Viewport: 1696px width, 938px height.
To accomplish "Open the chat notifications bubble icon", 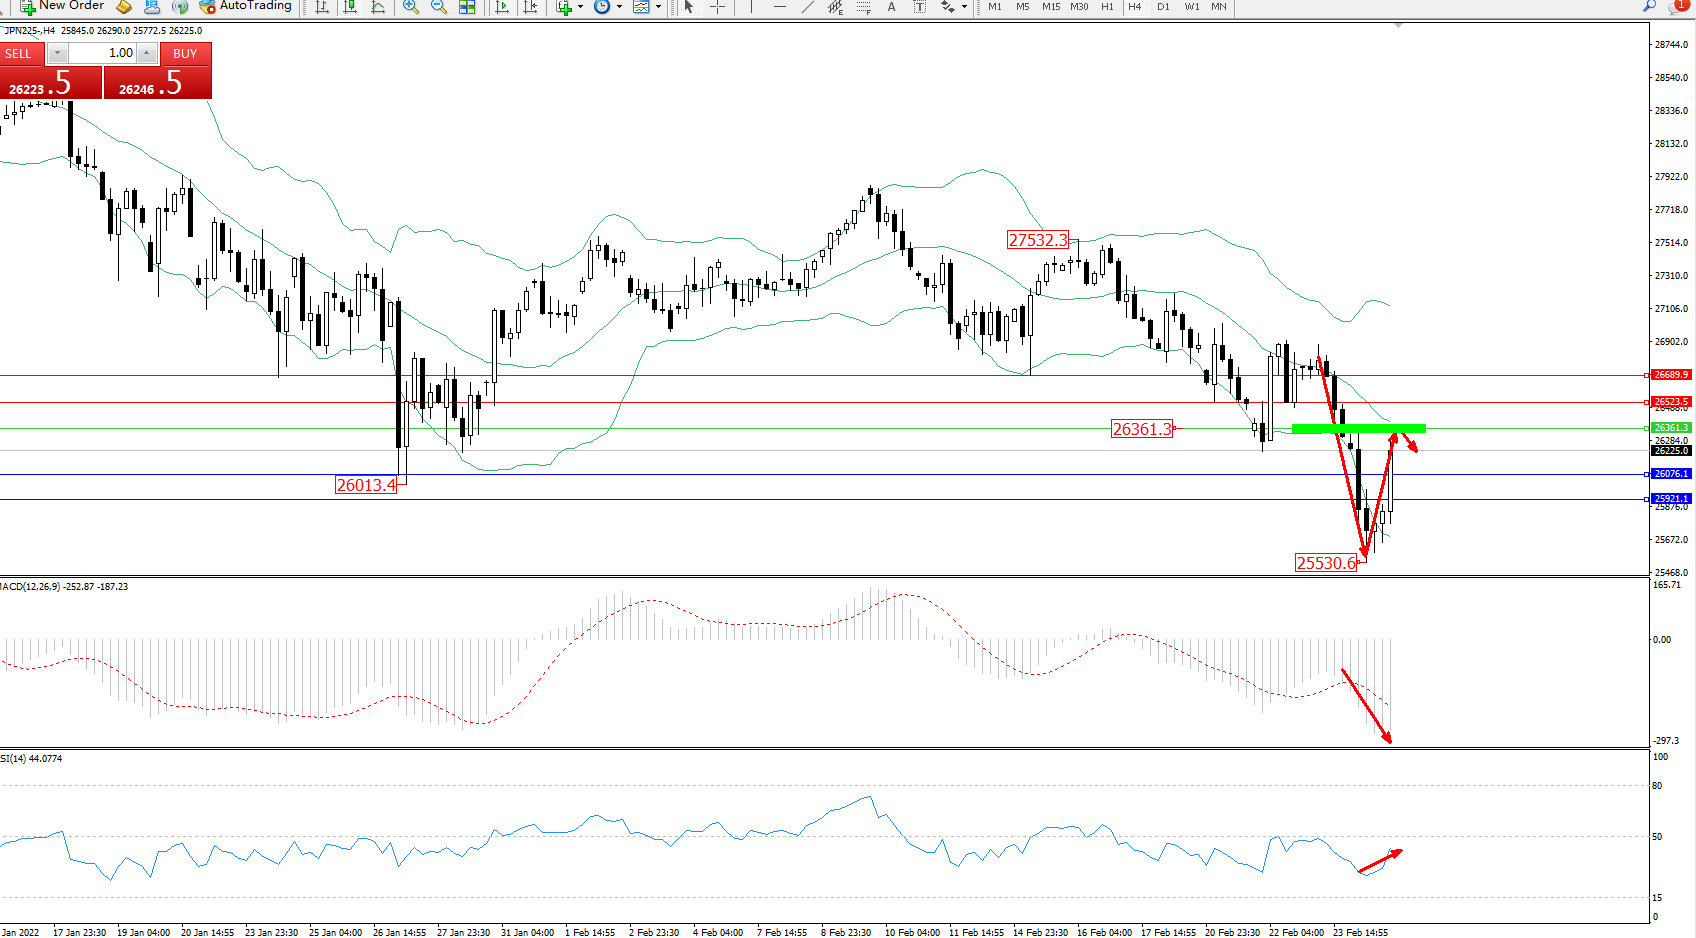I will click(1677, 7).
